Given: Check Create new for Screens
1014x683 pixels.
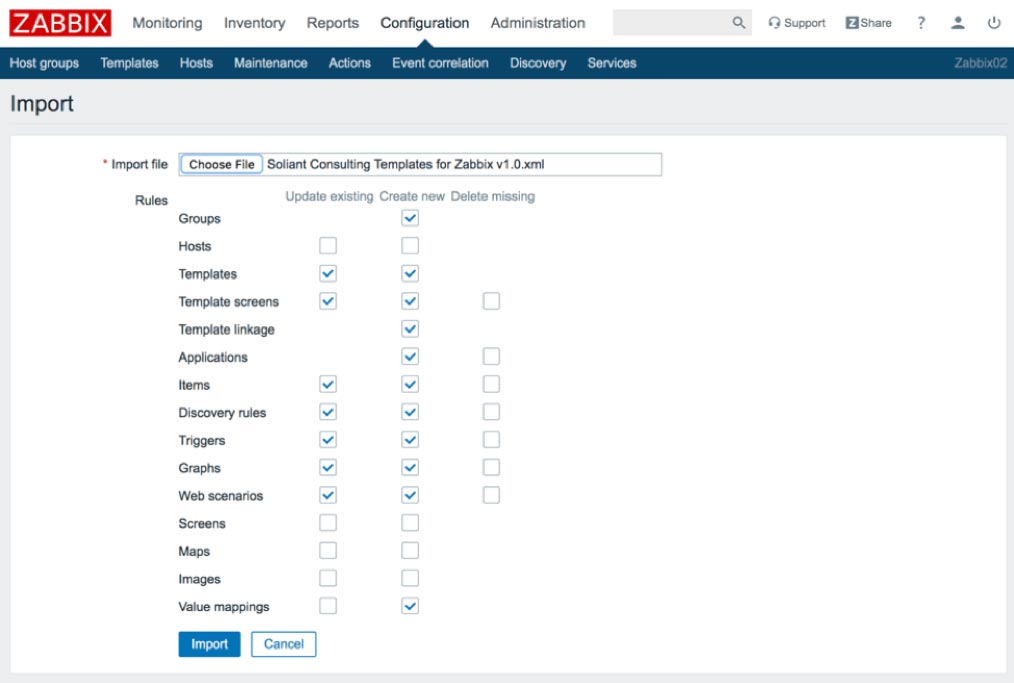Looking at the screenshot, I should pyautogui.click(x=410, y=523).
